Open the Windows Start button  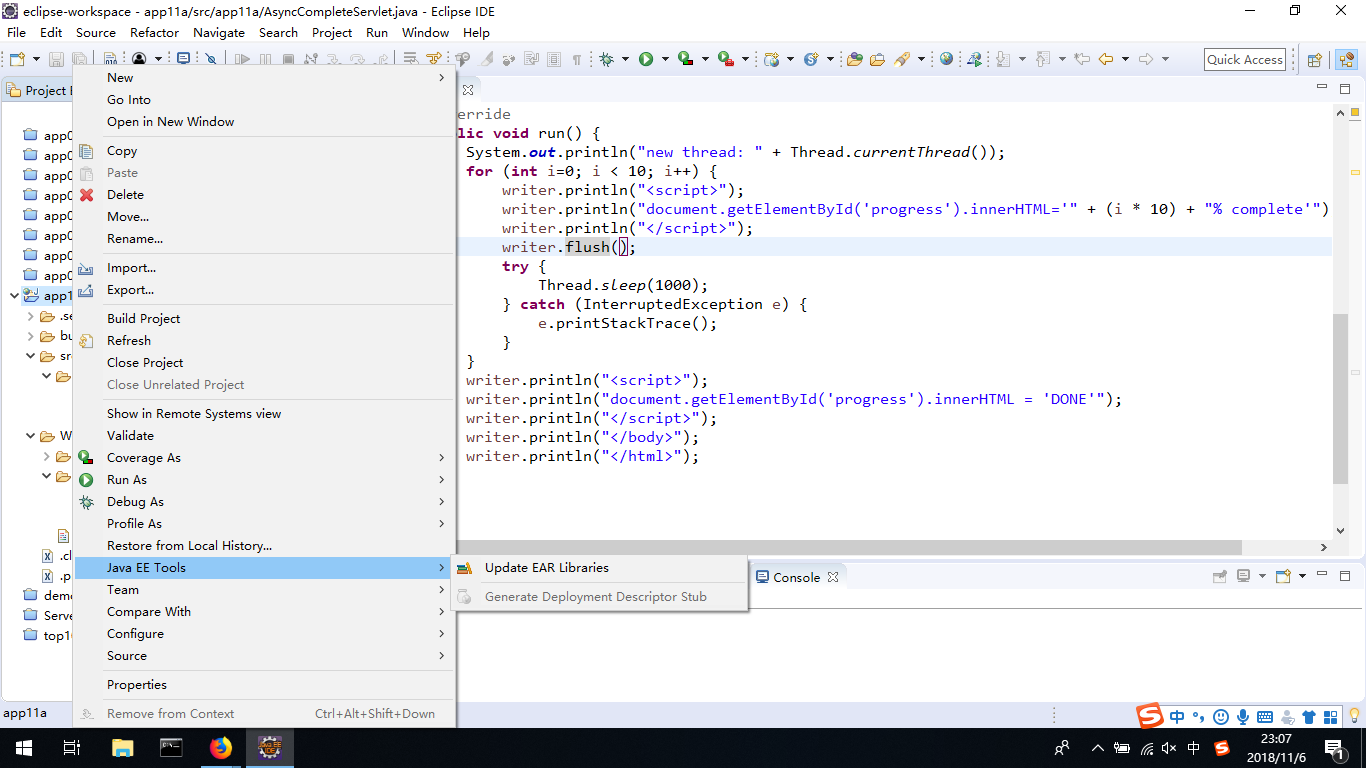pos(23,747)
